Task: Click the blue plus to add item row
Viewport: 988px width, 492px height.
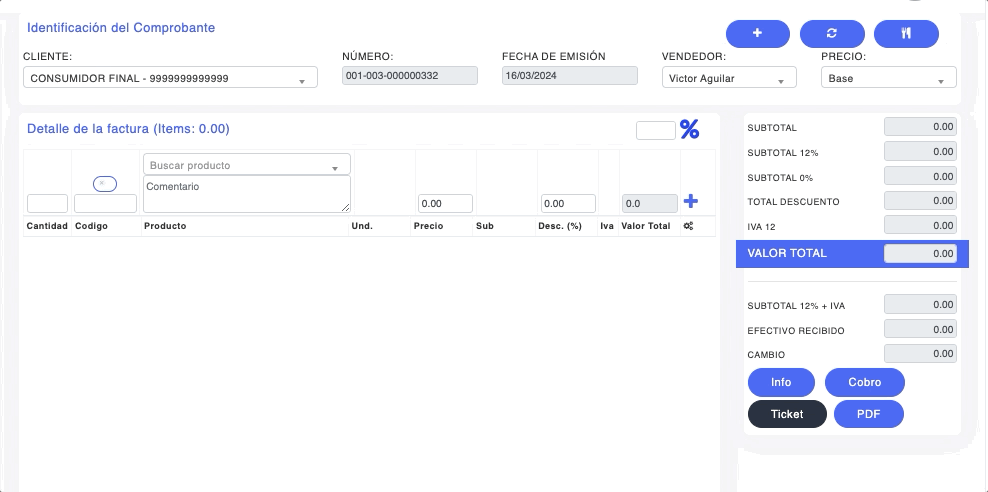Action: coord(690,202)
